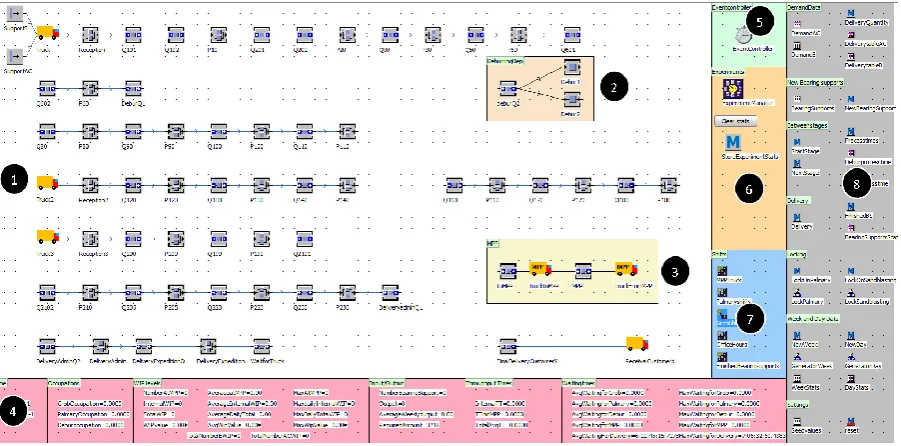Click the ReceiveCustomer truck icon
Viewport: 901px width, 446px height.
pyautogui.click(x=637, y=344)
